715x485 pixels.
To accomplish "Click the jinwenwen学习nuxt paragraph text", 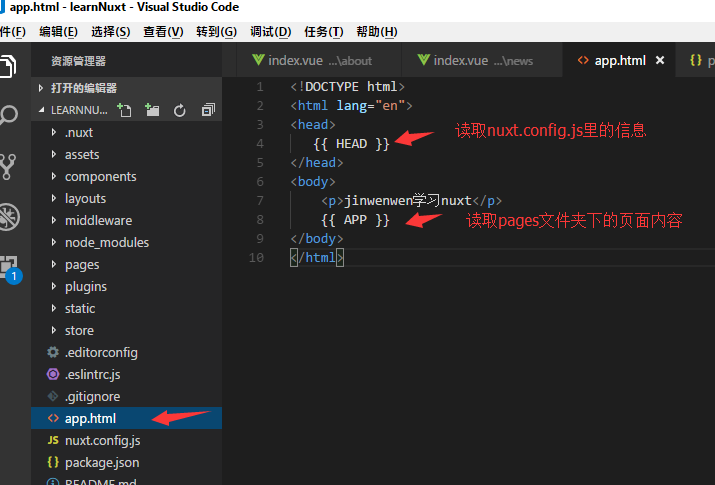I will 408,201.
